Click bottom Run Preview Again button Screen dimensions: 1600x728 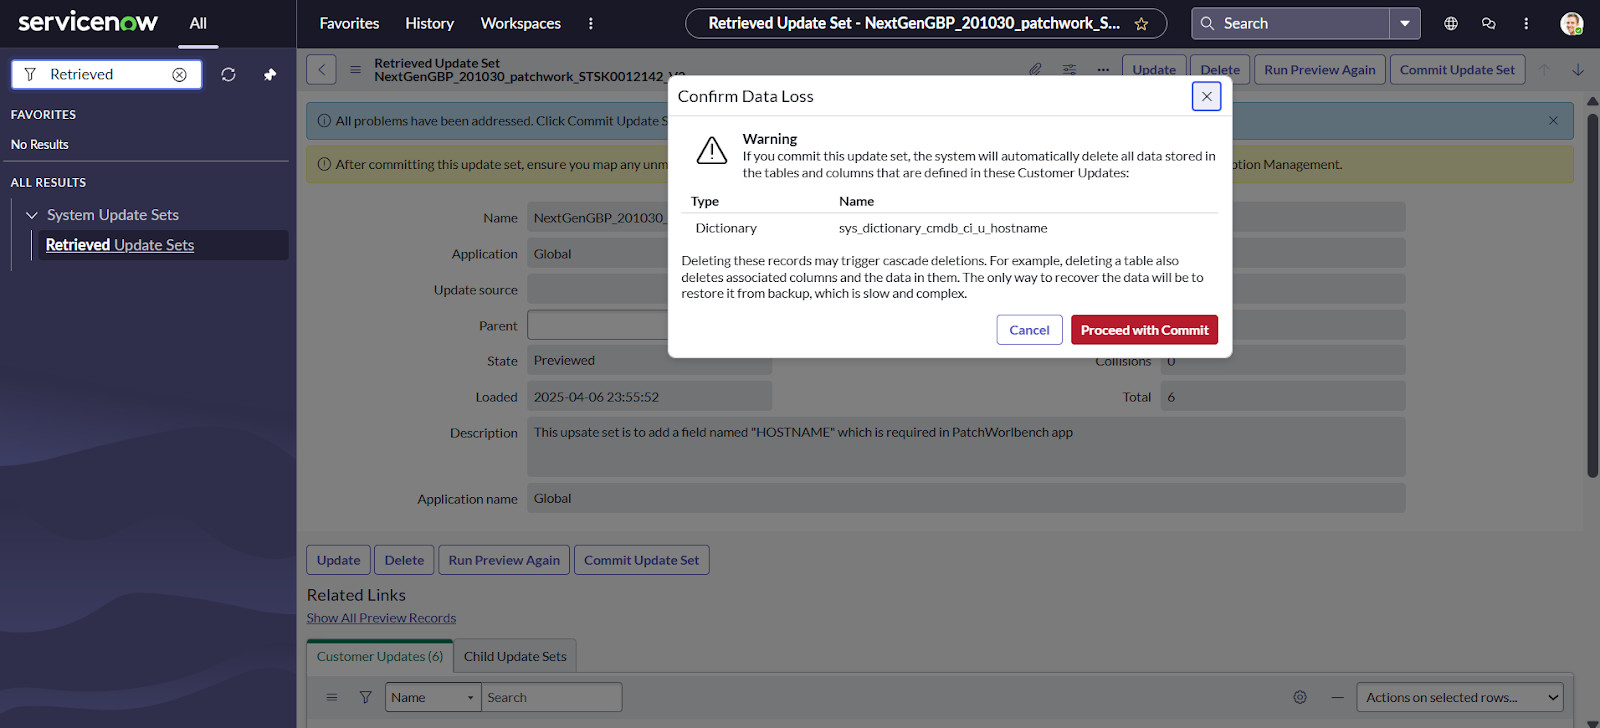click(504, 560)
